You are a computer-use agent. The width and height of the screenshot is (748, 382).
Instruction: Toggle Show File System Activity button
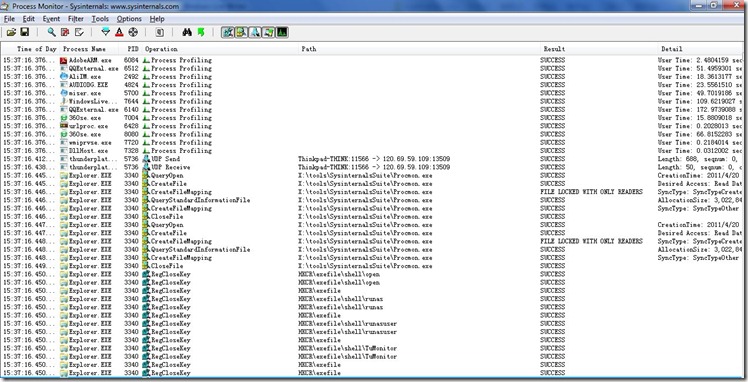241,32
